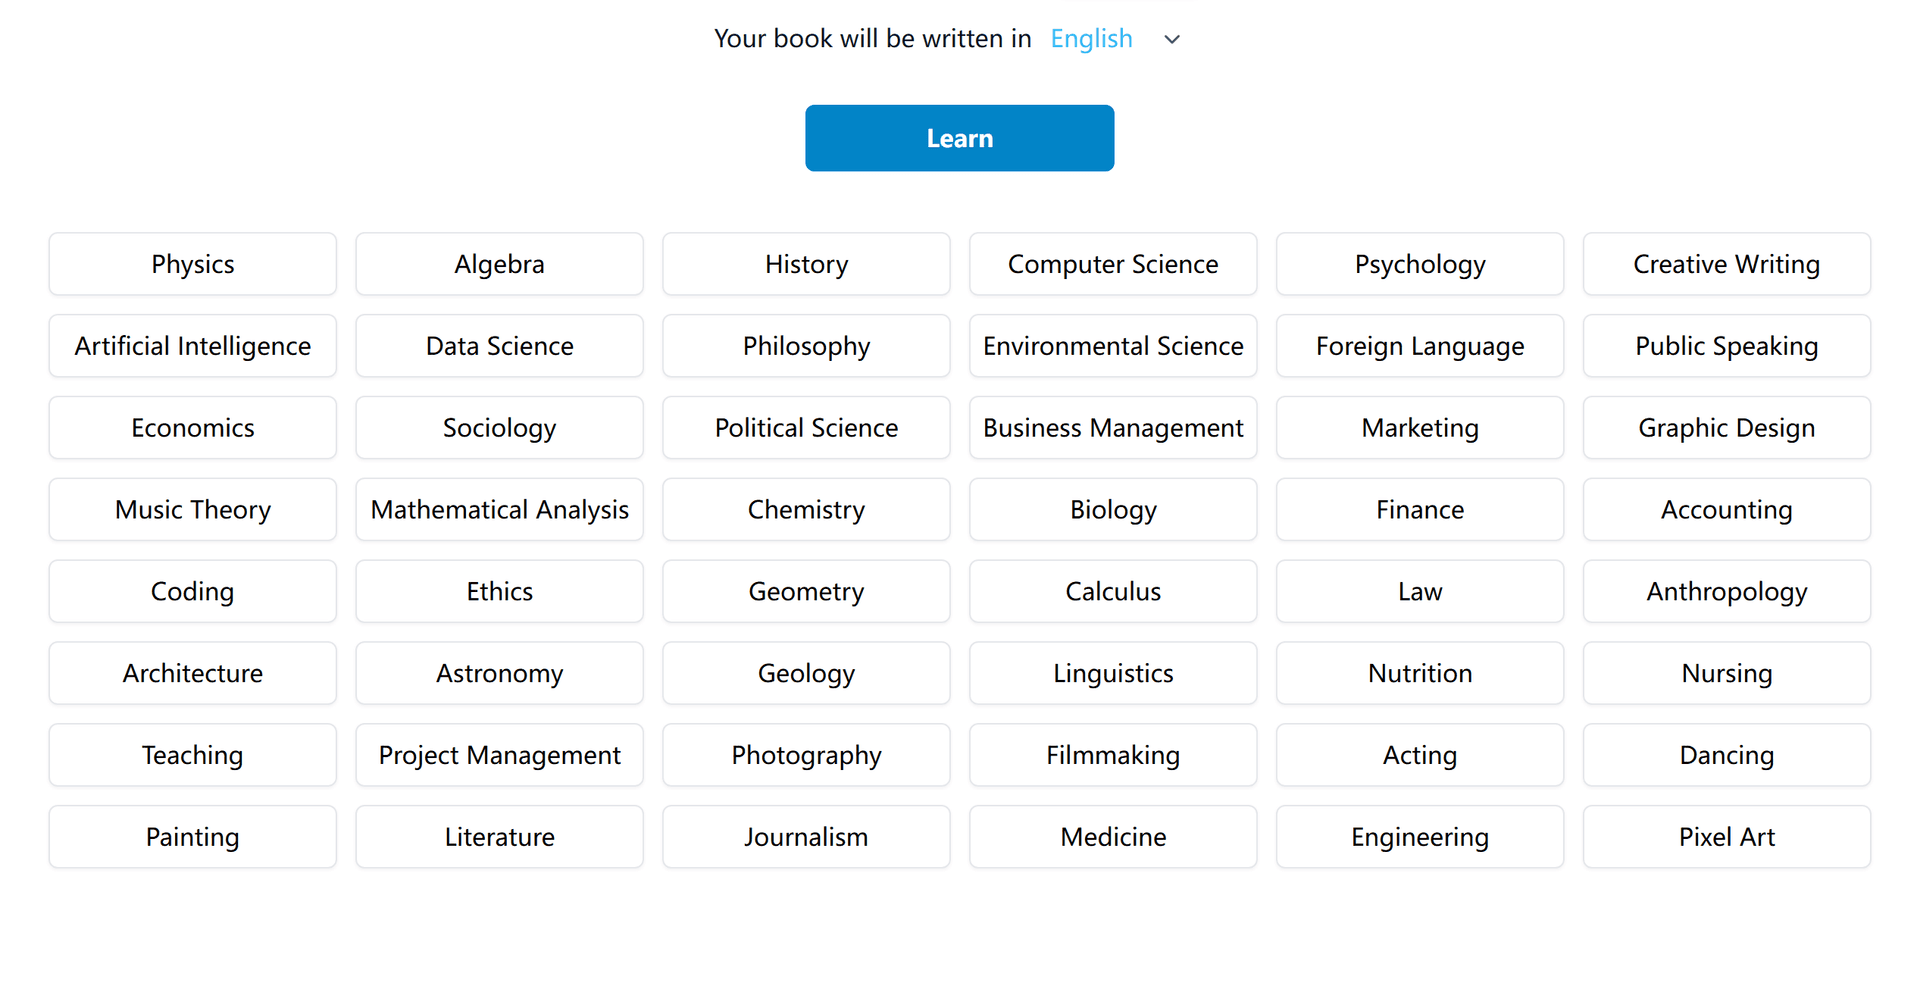Select the Journalism topic

pyautogui.click(x=806, y=838)
